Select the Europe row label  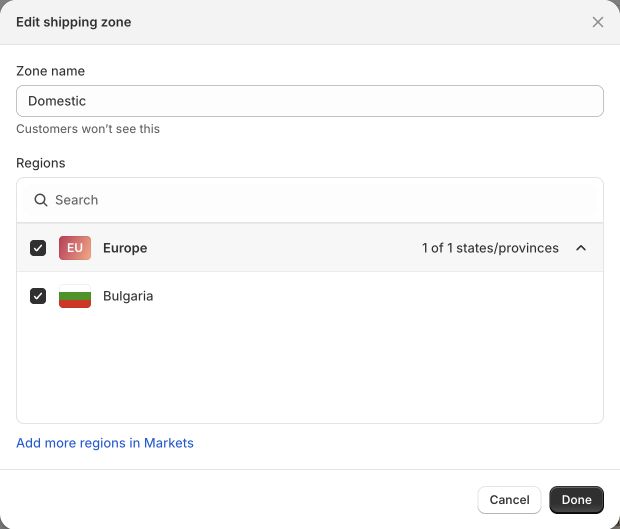[x=125, y=248]
